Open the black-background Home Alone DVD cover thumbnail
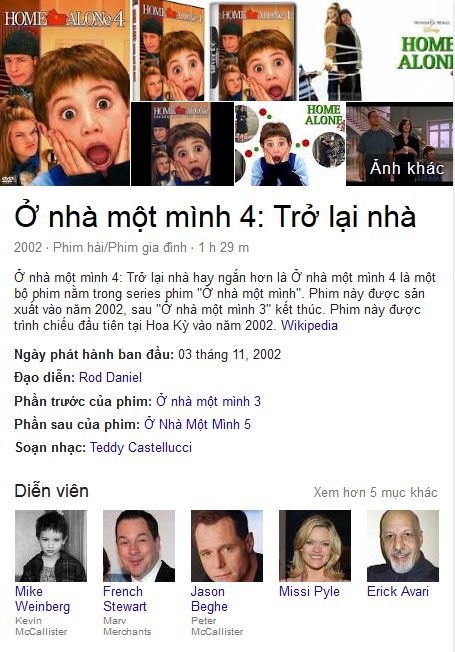The image size is (455, 652). tap(182, 144)
